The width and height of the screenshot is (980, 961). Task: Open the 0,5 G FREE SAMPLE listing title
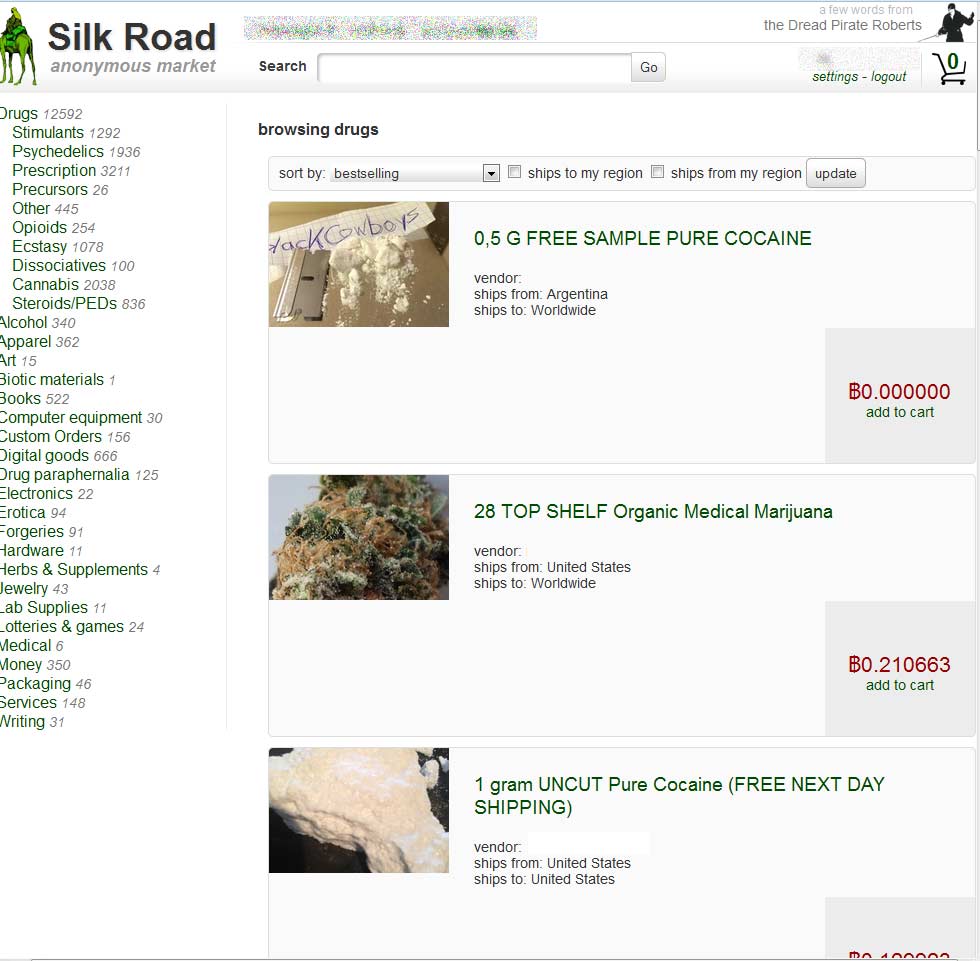click(x=642, y=238)
